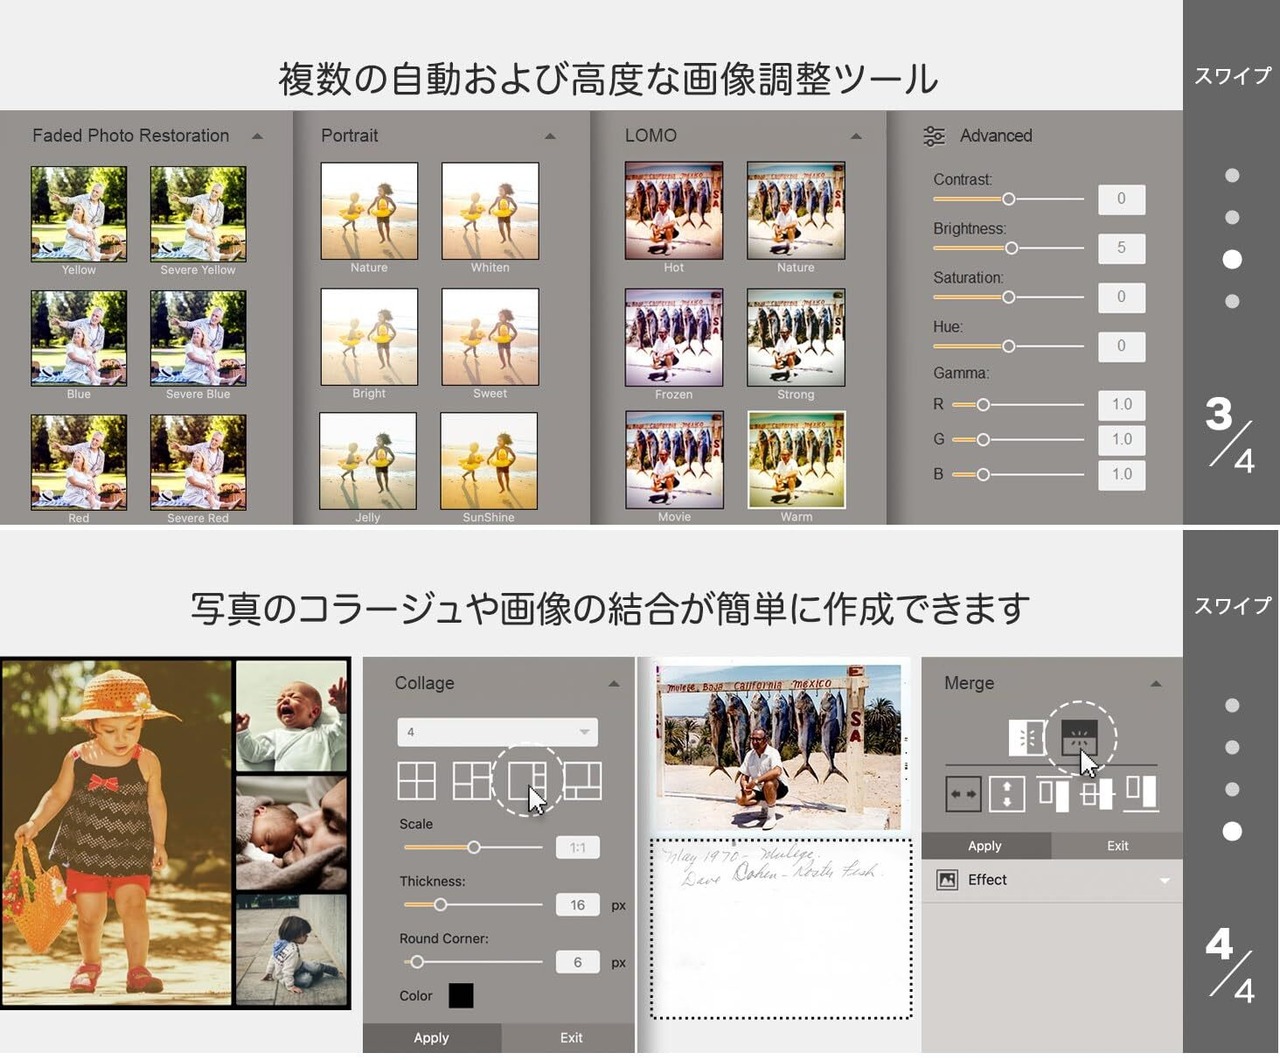The height and width of the screenshot is (1060, 1280).
Task: Click Exit in the Merge panel
Action: (1117, 846)
